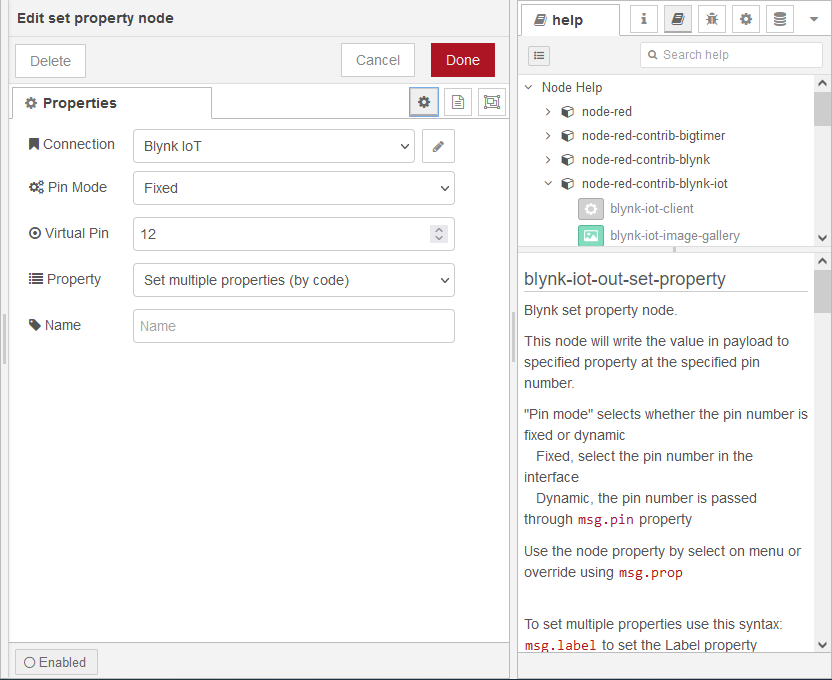832x680 pixels.
Task: Click the Cancel button
Action: (378, 60)
